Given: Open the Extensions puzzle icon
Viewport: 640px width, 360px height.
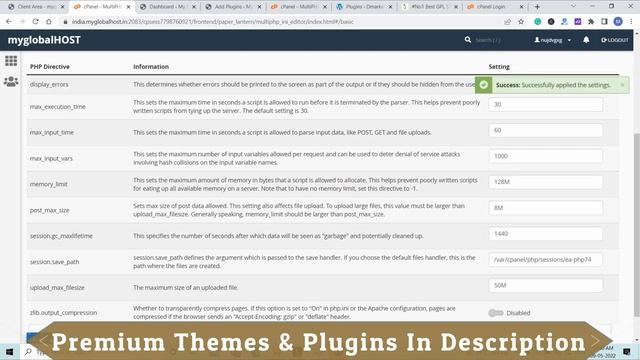Looking at the screenshot, I should 591,22.
